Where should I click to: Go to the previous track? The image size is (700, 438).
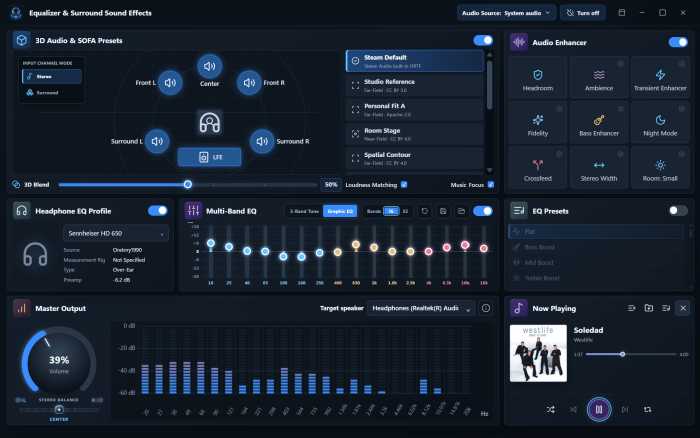point(573,409)
